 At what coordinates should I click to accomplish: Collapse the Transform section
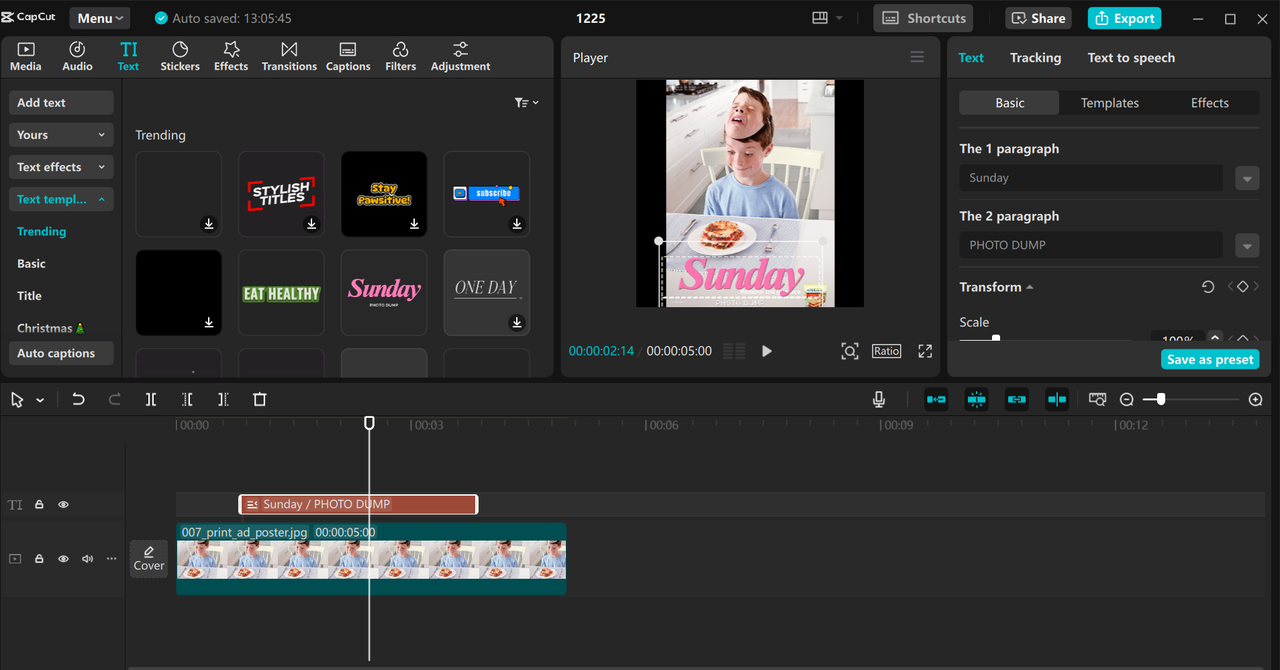(x=1030, y=288)
